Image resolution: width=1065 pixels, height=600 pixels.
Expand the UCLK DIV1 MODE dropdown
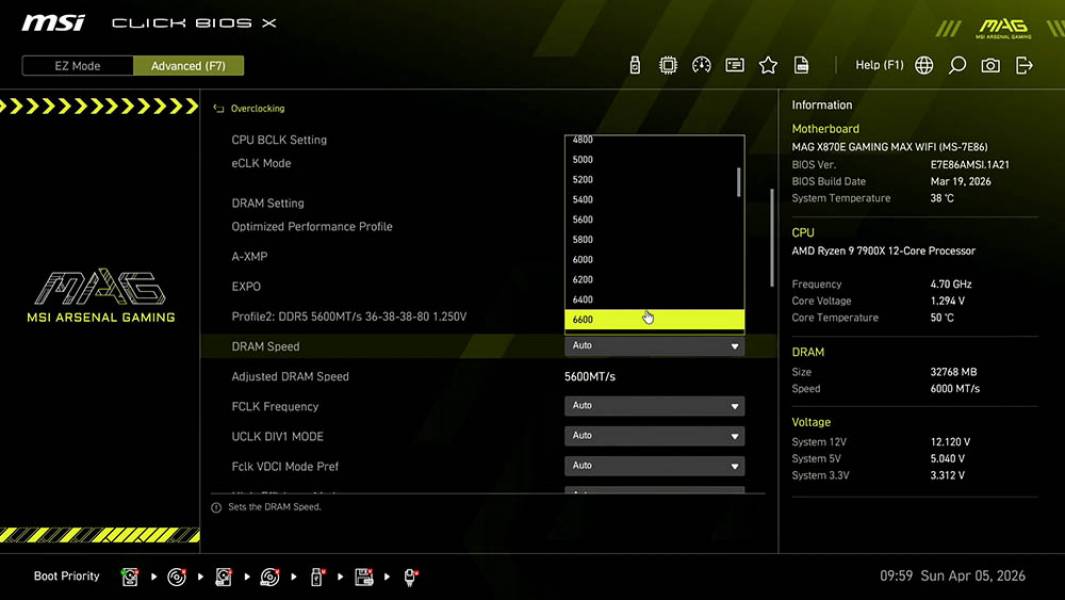click(654, 436)
